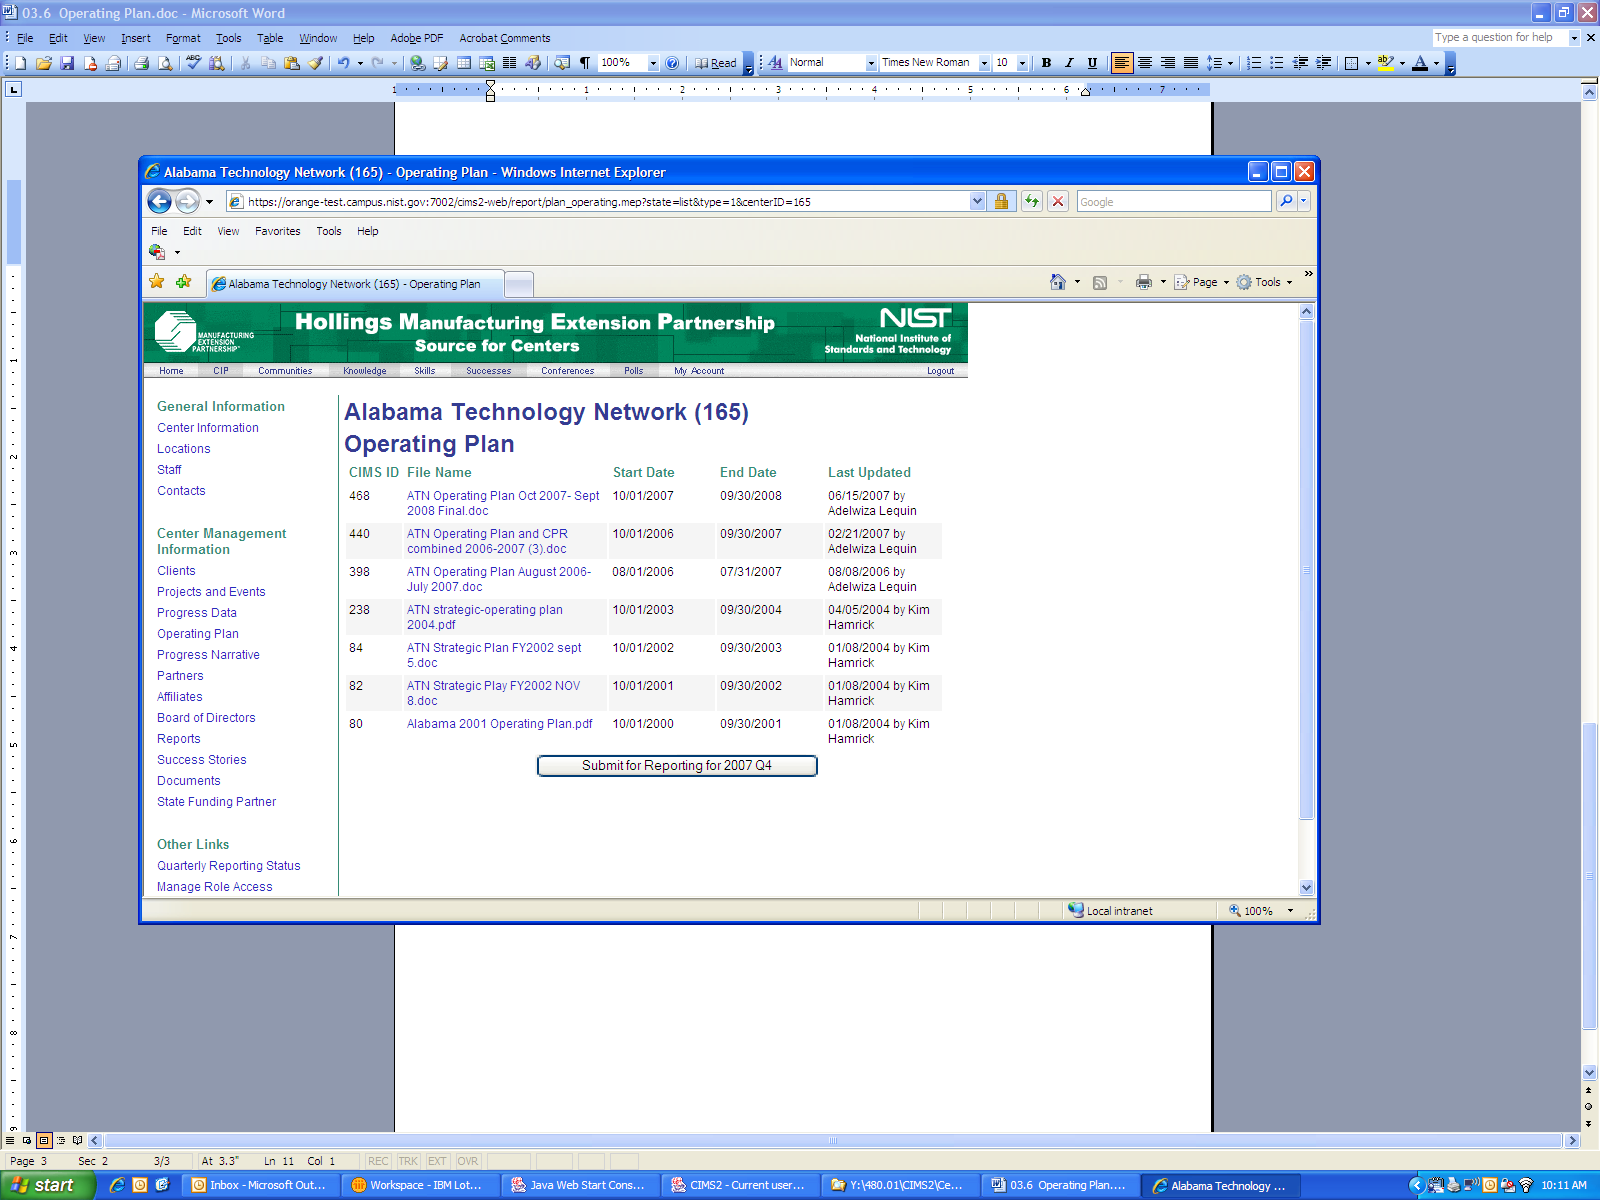This screenshot has height=1200, width=1600.
Task: Click the Windows Start button
Action: coord(48,1185)
